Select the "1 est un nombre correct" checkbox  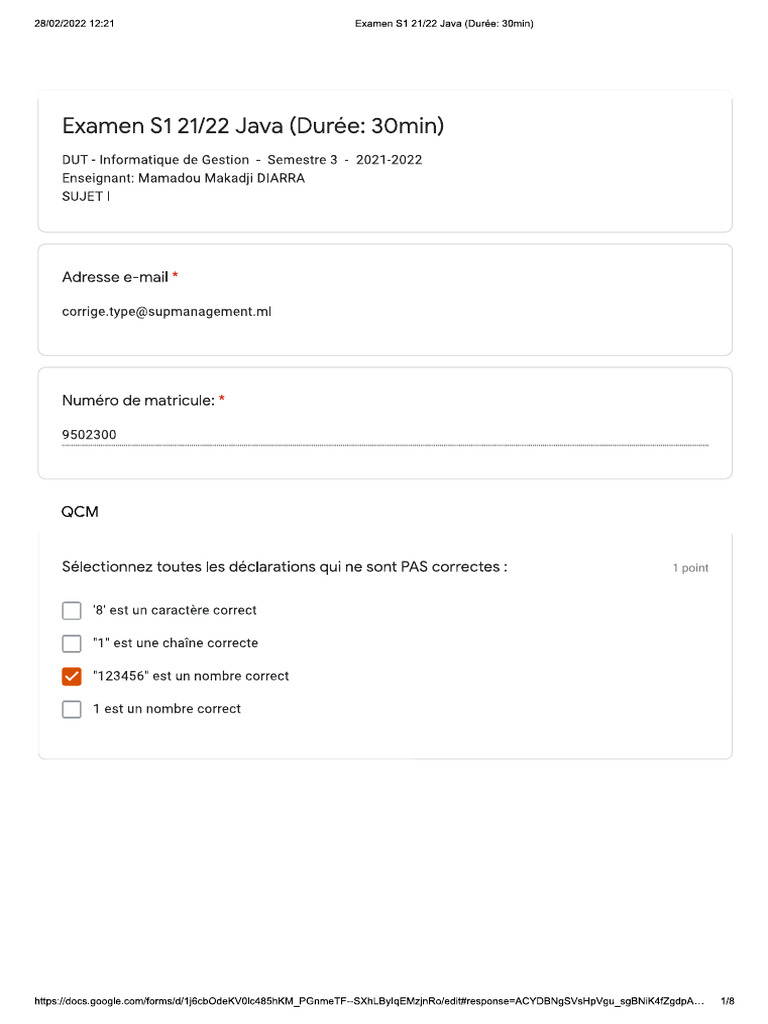(72, 710)
